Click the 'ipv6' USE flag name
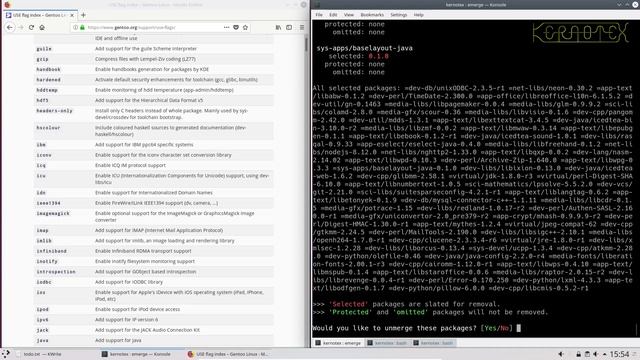640x360 pixels. pos(42,320)
